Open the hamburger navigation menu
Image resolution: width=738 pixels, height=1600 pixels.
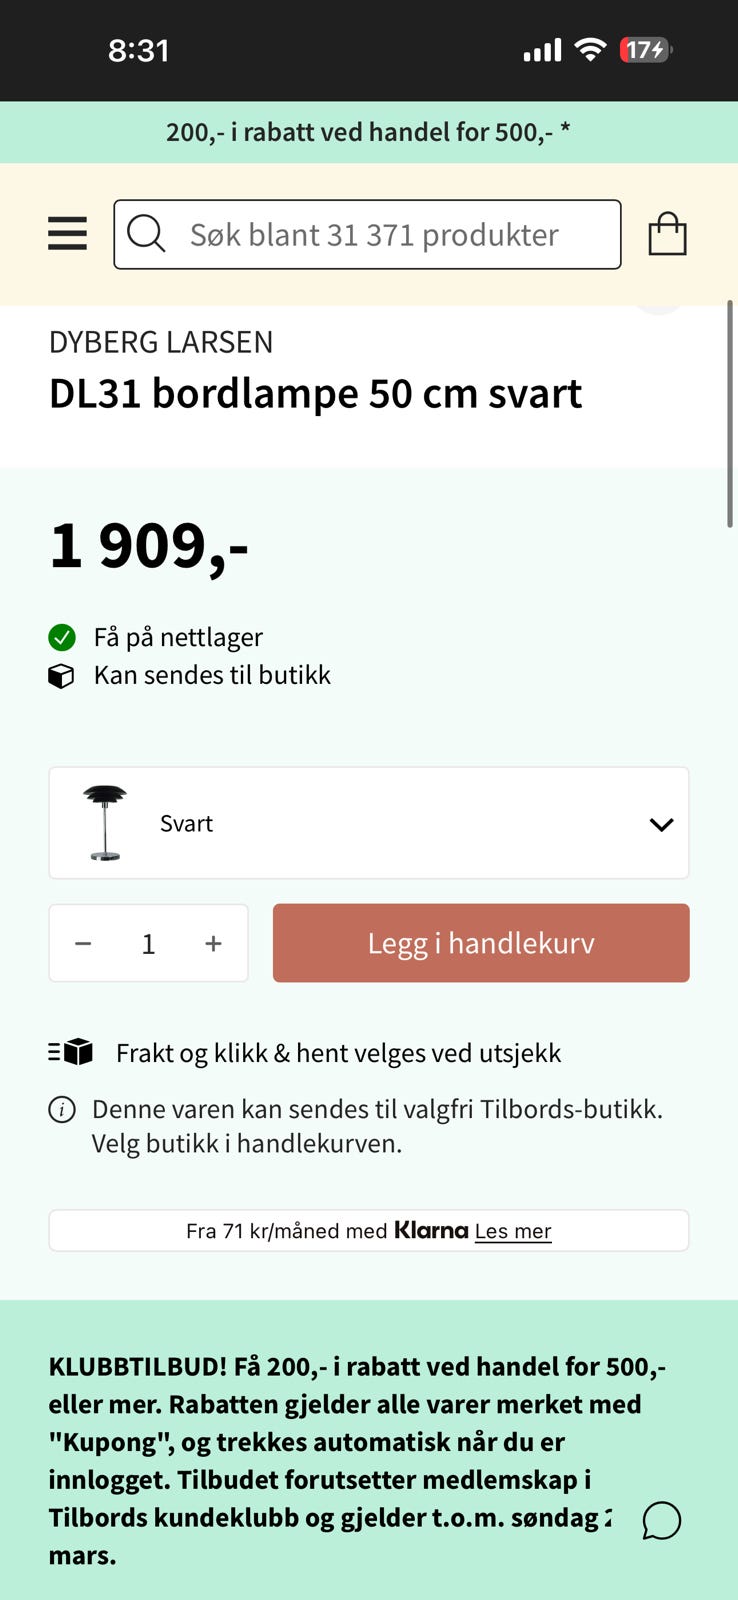(67, 234)
